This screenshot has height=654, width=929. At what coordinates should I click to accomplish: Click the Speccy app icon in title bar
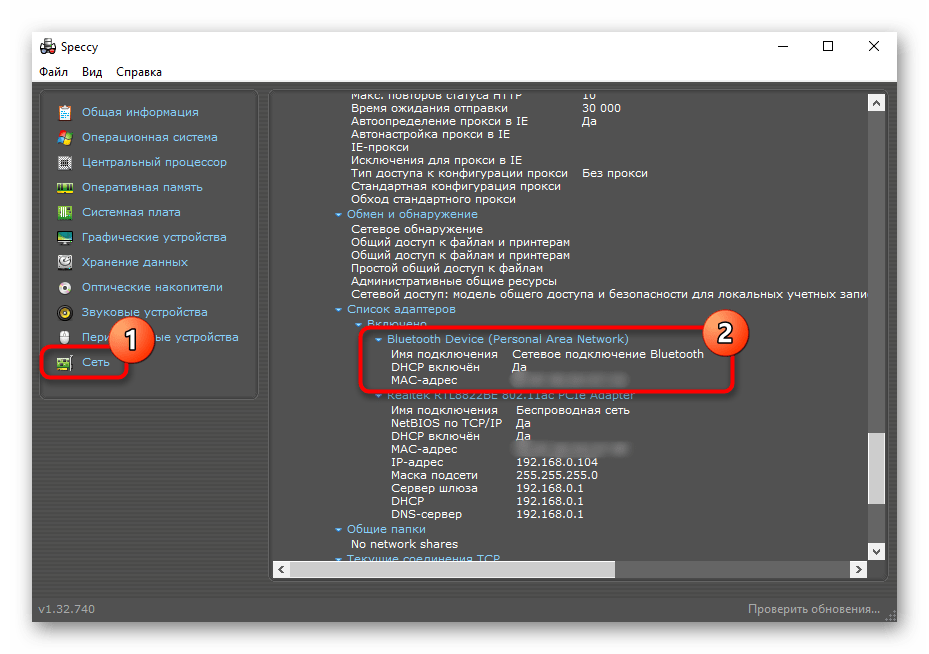click(x=48, y=46)
